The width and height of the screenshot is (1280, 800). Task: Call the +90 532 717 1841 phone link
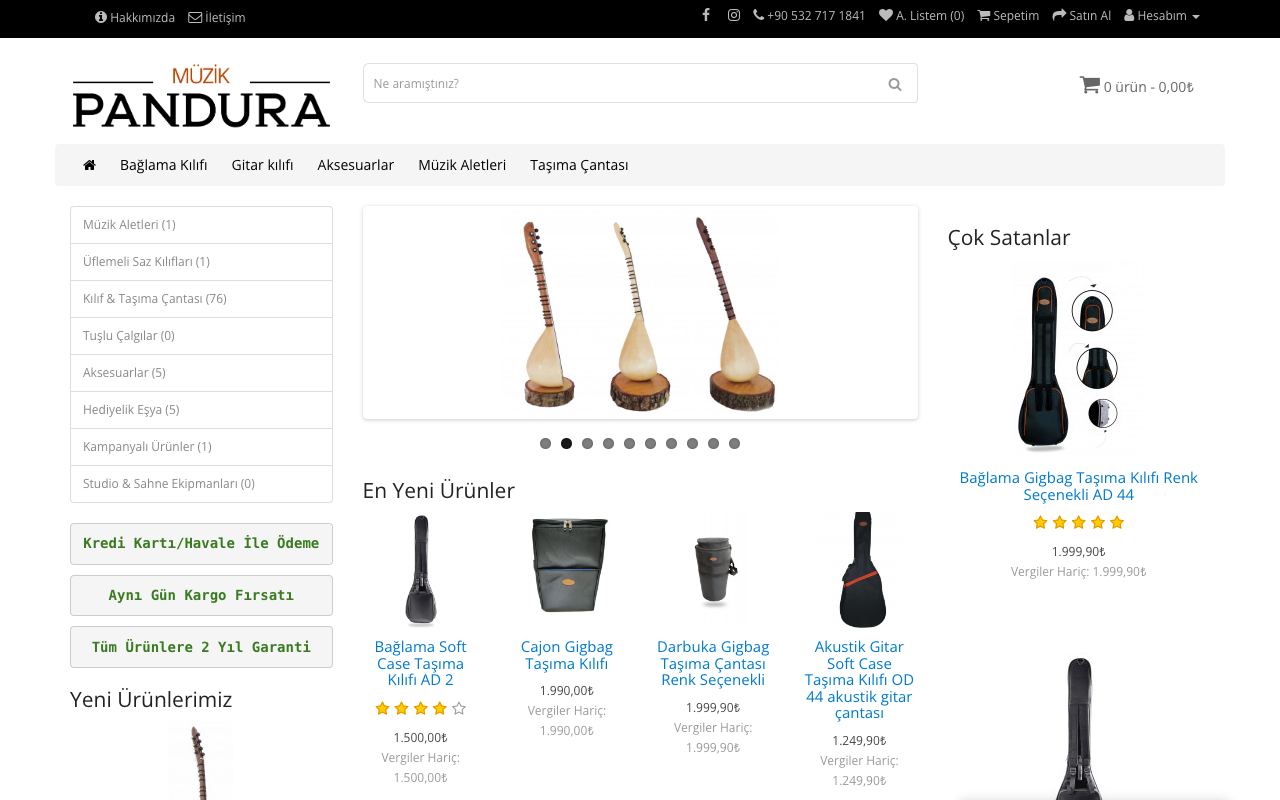tap(809, 16)
